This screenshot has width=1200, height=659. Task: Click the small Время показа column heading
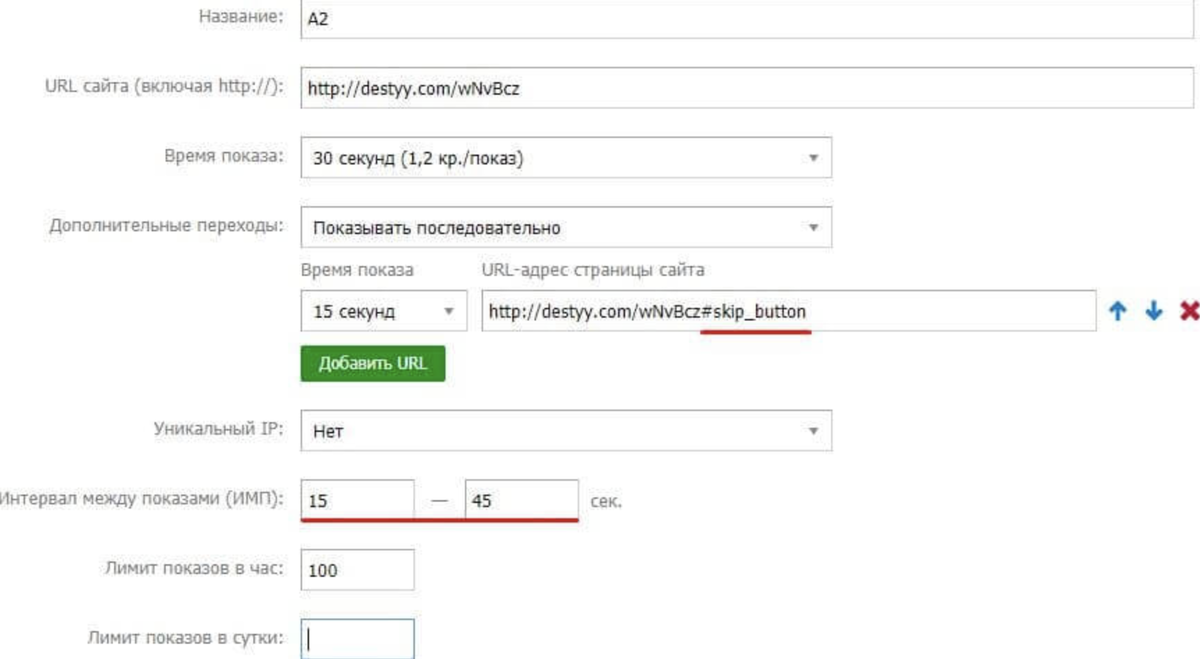[357, 270]
